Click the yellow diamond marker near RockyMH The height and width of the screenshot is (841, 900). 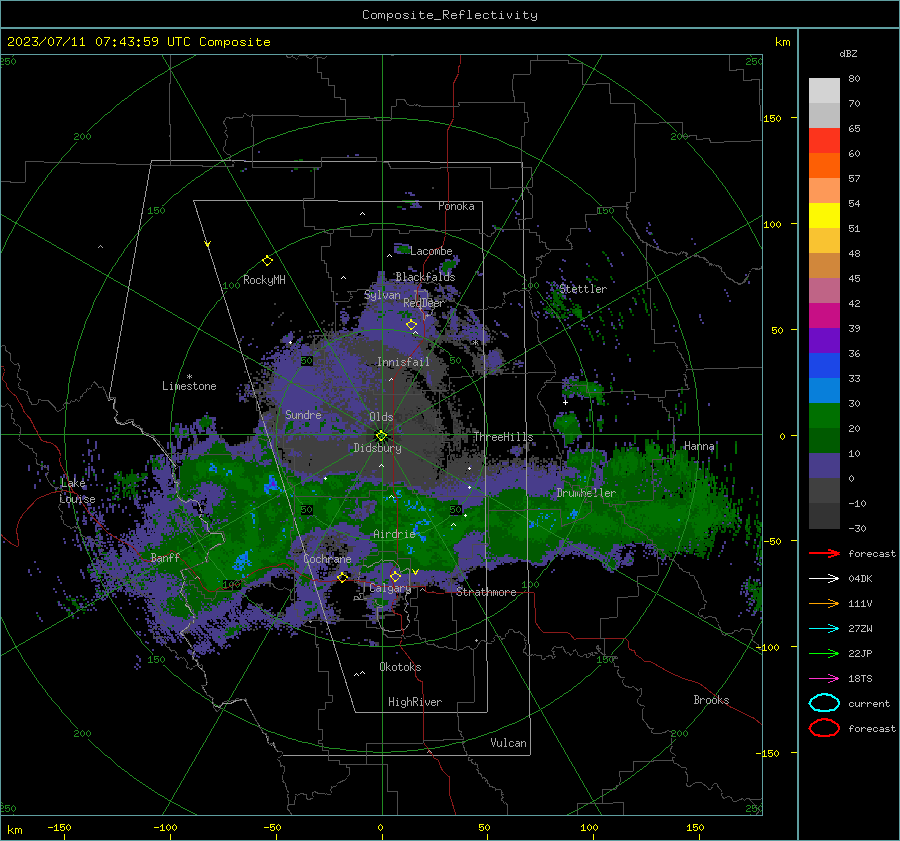[x=267, y=261]
